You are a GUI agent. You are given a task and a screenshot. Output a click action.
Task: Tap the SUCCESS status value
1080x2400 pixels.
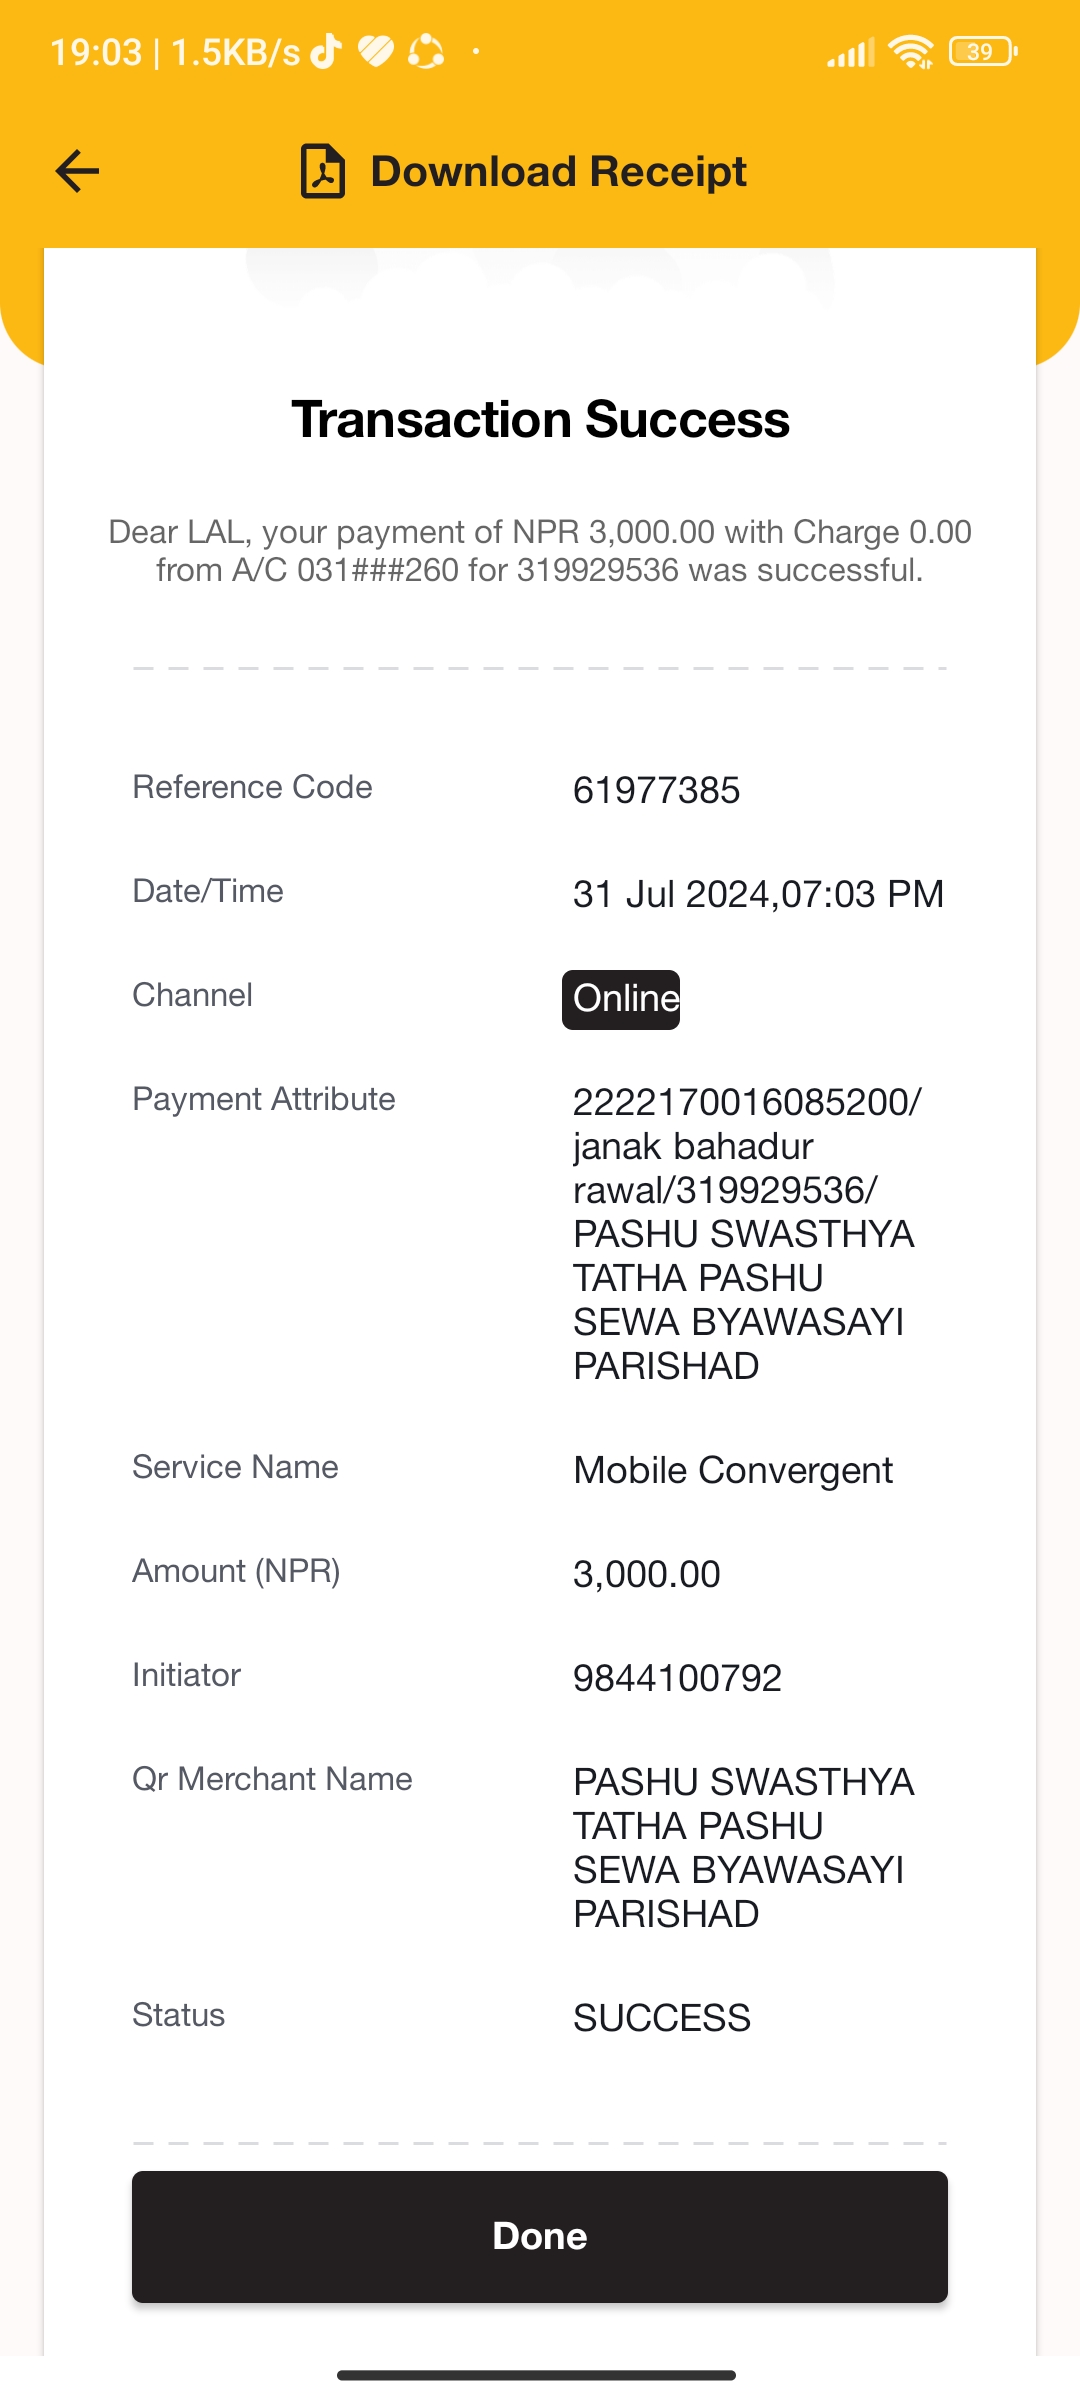click(661, 2018)
